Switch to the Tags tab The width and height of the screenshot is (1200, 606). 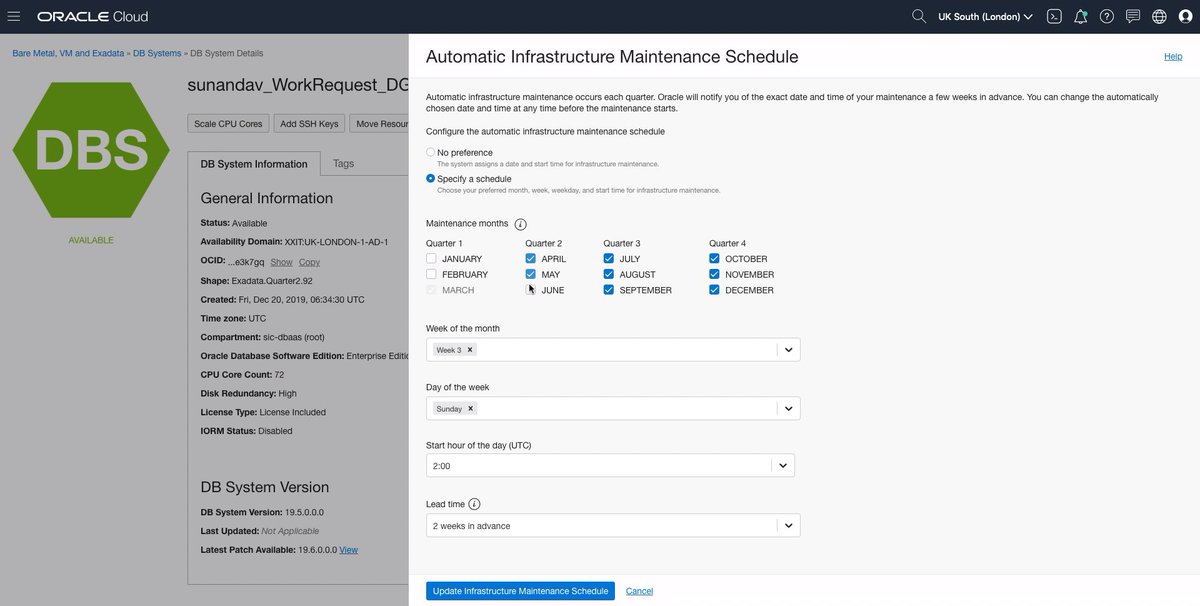tap(343, 163)
